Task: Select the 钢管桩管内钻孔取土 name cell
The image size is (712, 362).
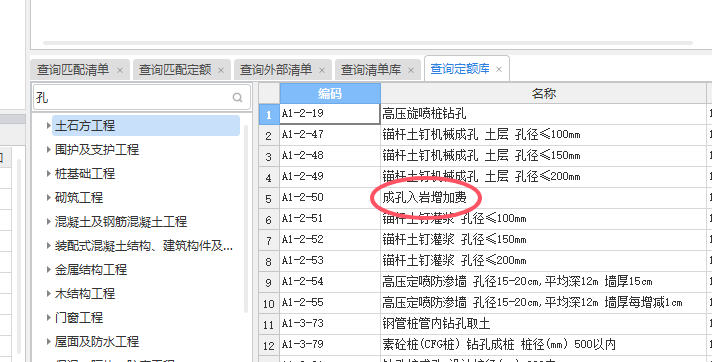Action: (x=544, y=323)
